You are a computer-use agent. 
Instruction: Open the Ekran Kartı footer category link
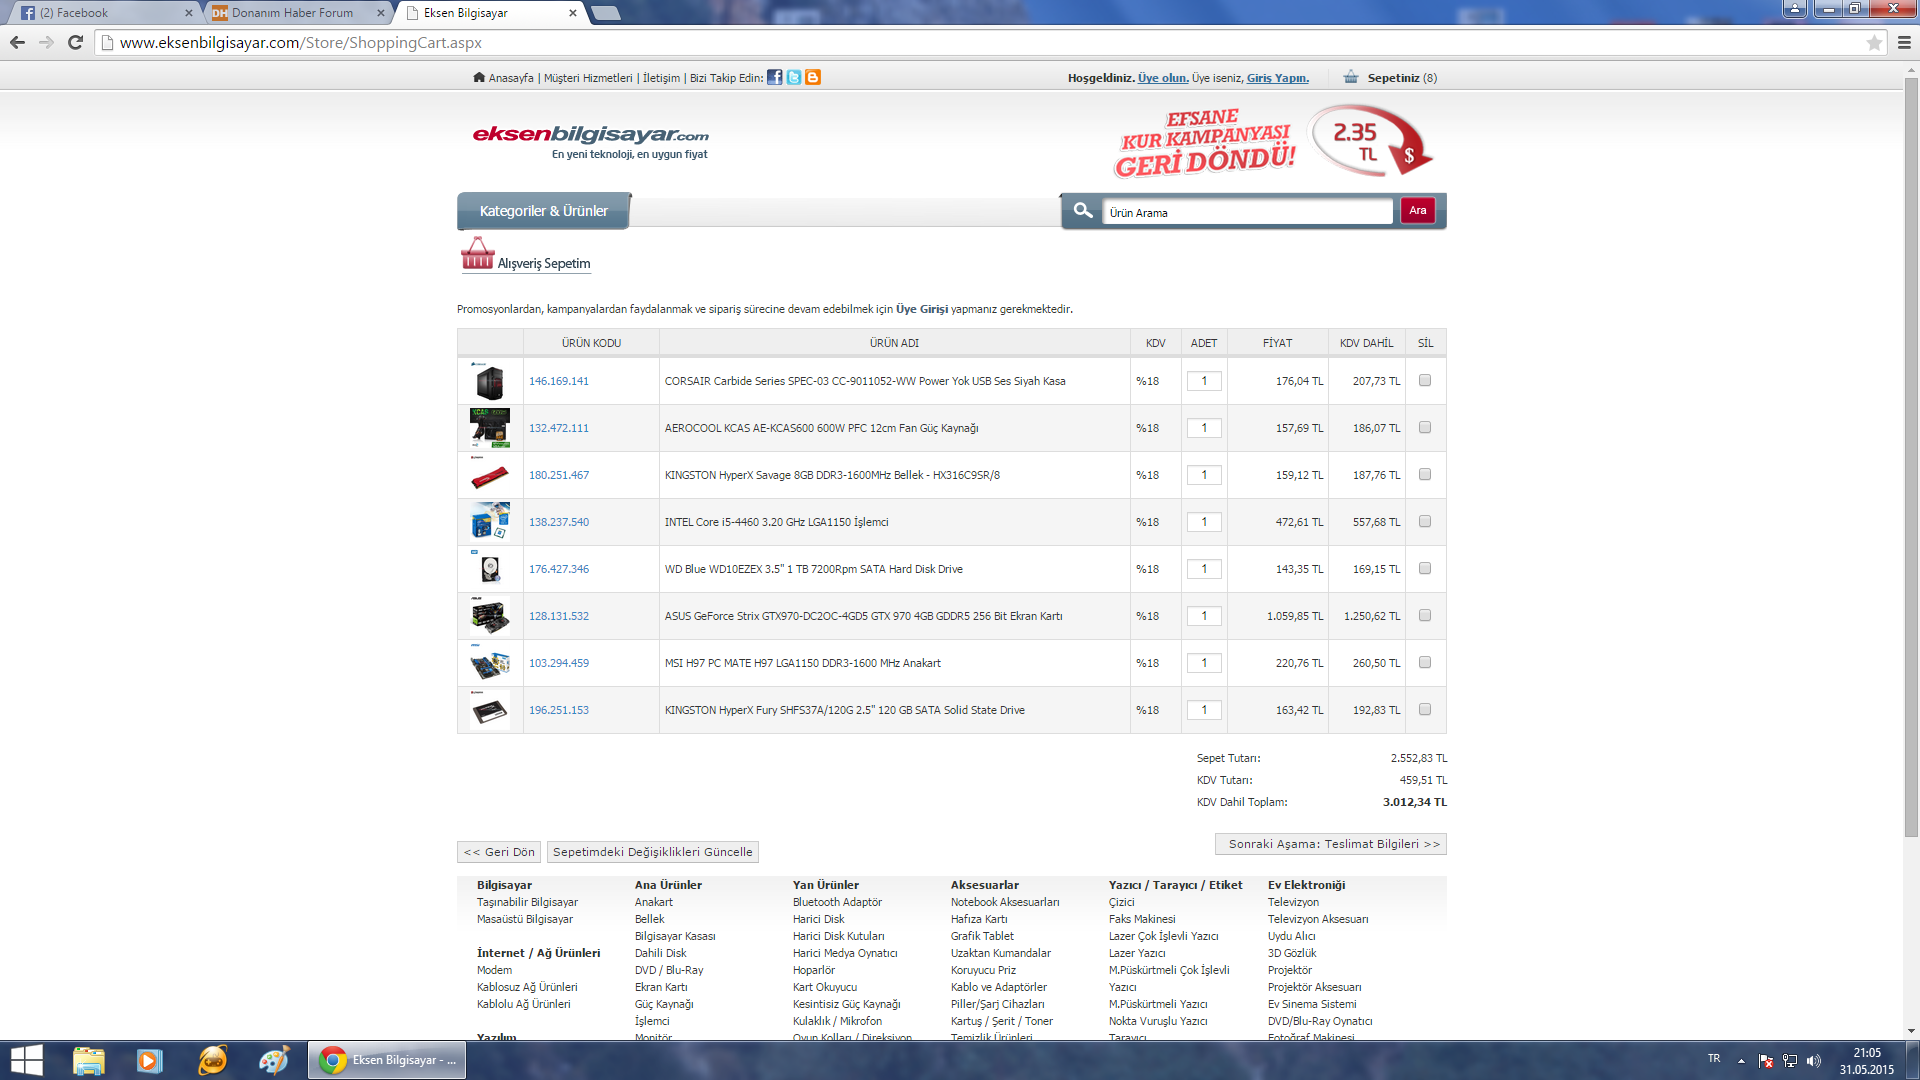click(x=661, y=987)
